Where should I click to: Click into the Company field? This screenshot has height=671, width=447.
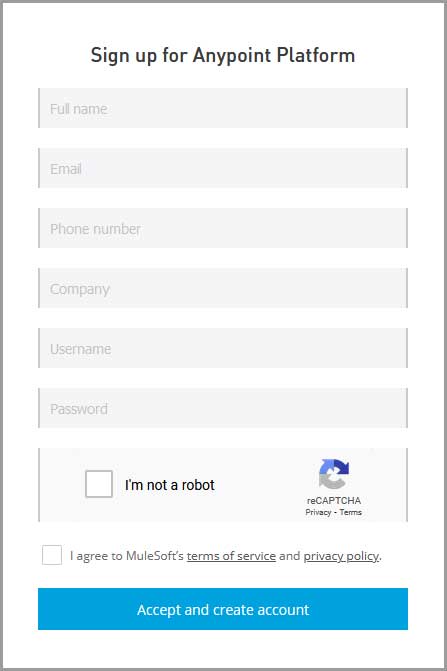click(x=223, y=288)
